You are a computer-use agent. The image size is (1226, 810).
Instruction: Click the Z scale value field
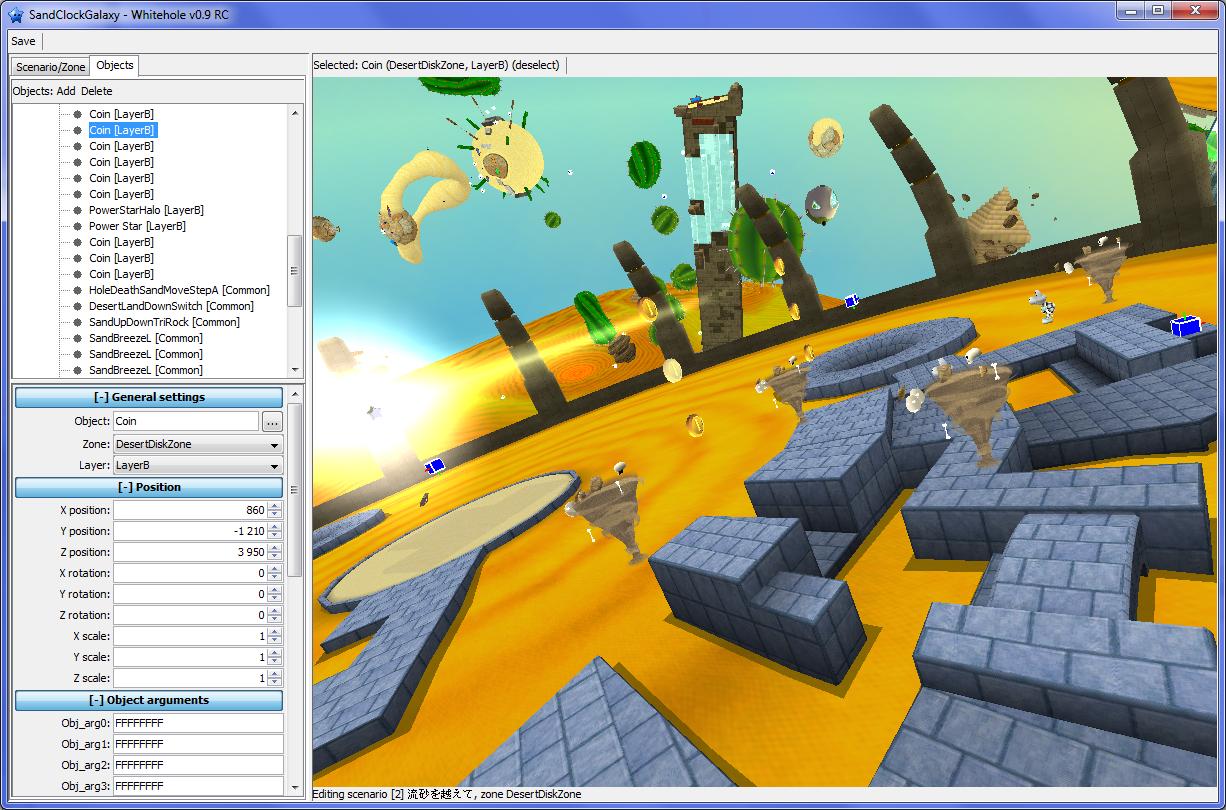tap(190, 678)
